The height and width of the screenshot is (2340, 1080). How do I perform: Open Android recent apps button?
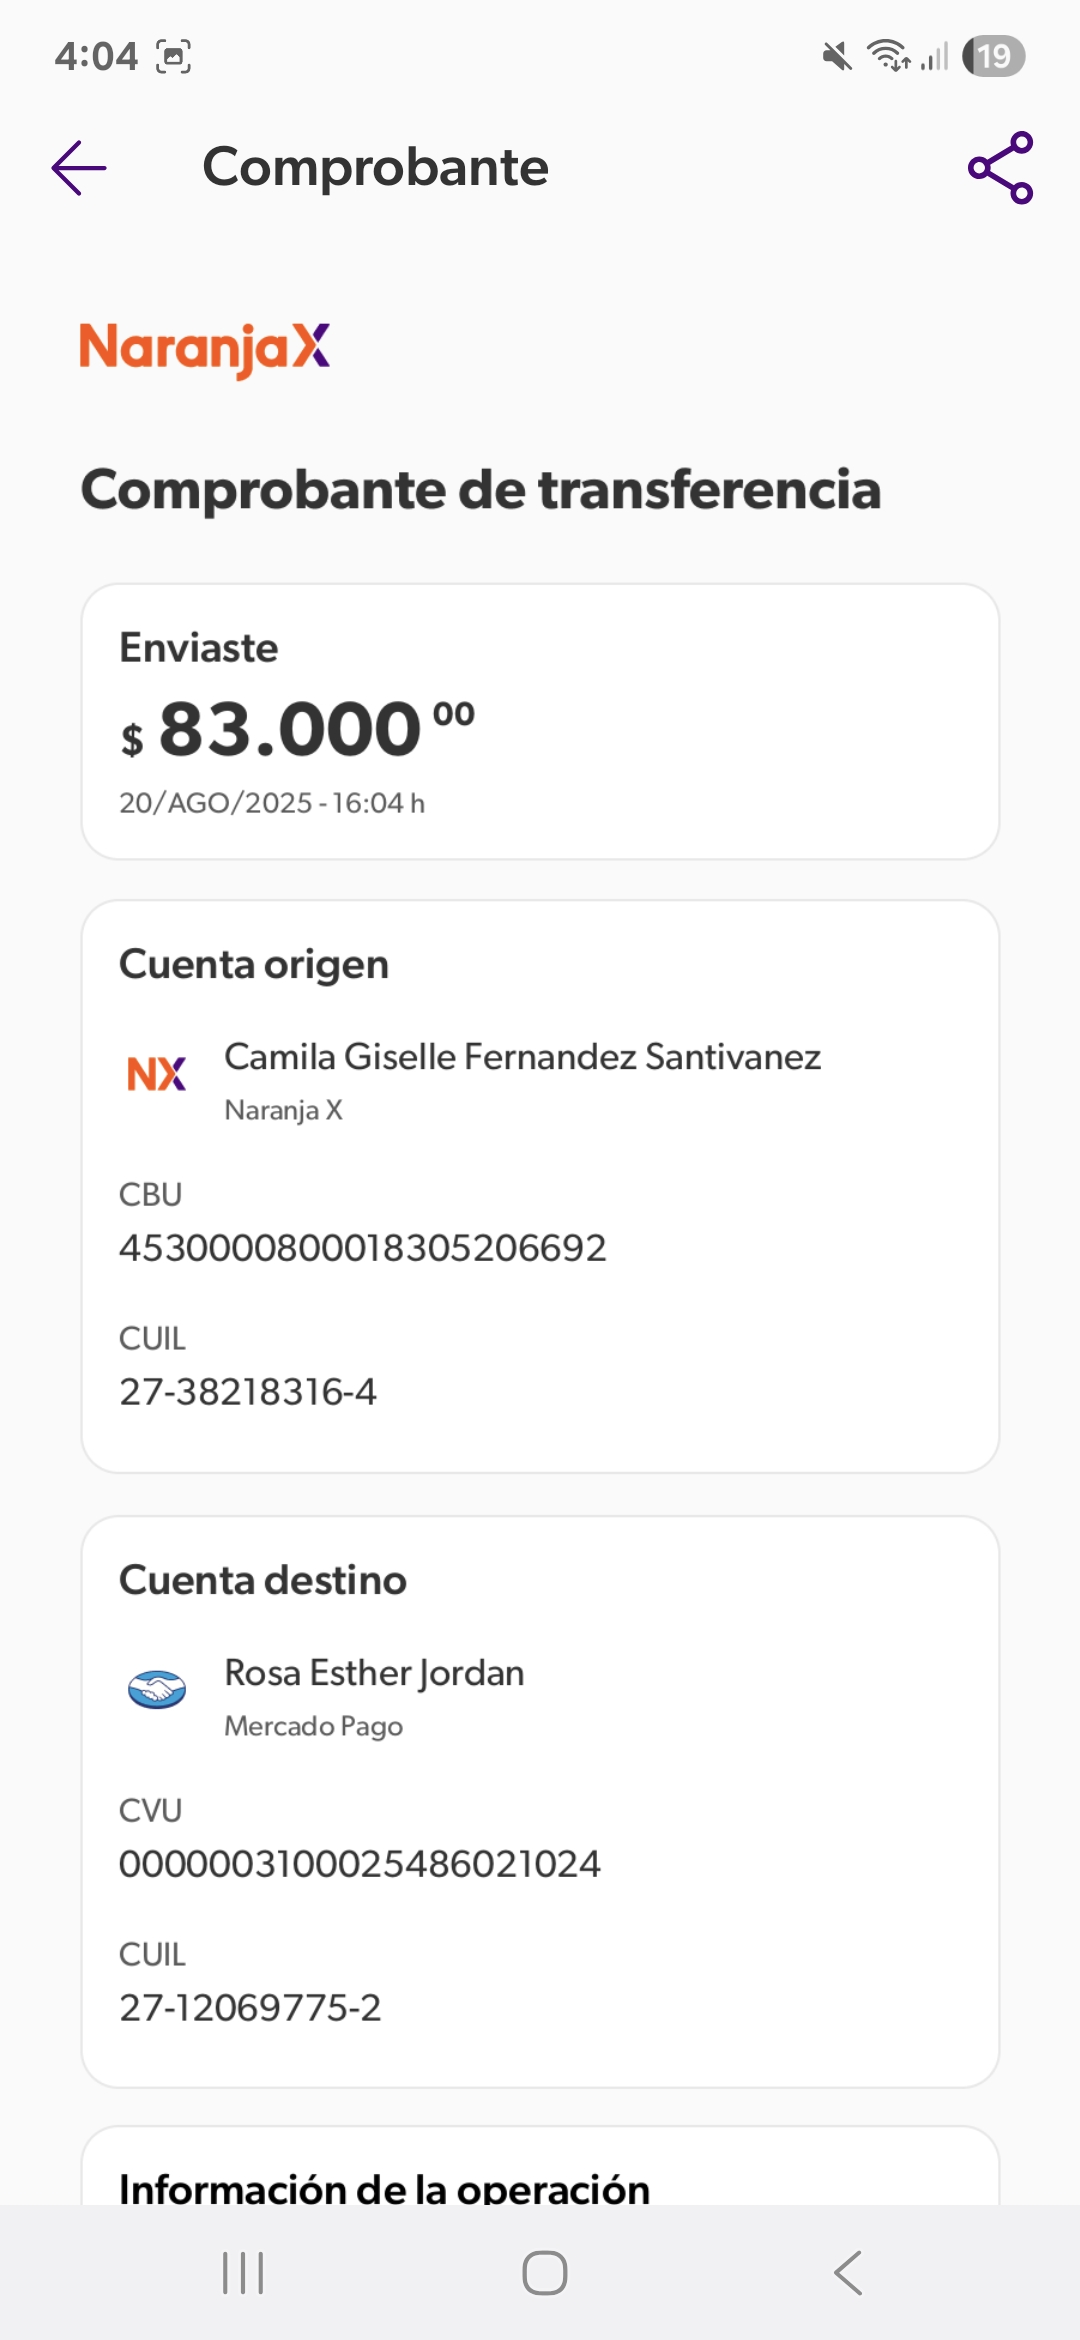(243, 2272)
